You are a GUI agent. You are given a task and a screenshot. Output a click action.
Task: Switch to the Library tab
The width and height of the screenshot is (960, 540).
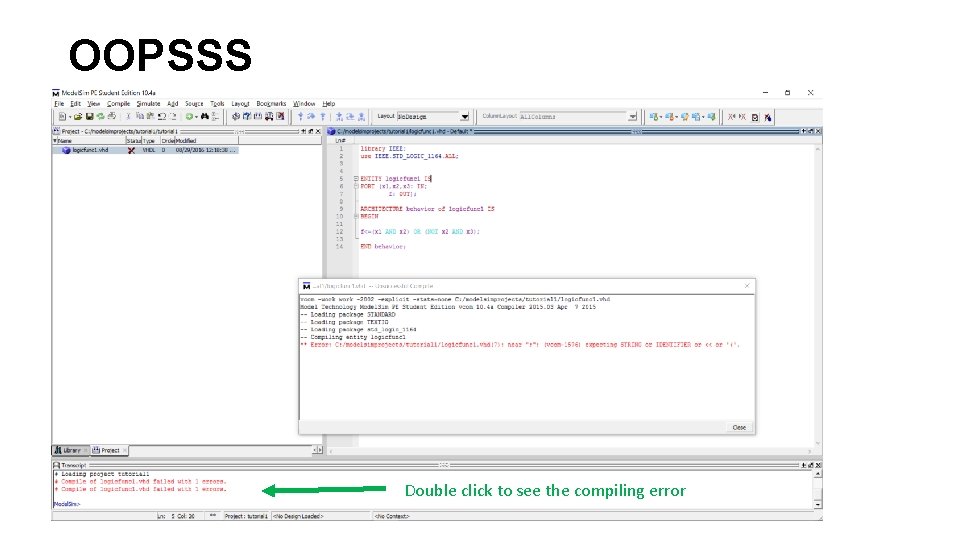pyautogui.click(x=68, y=450)
